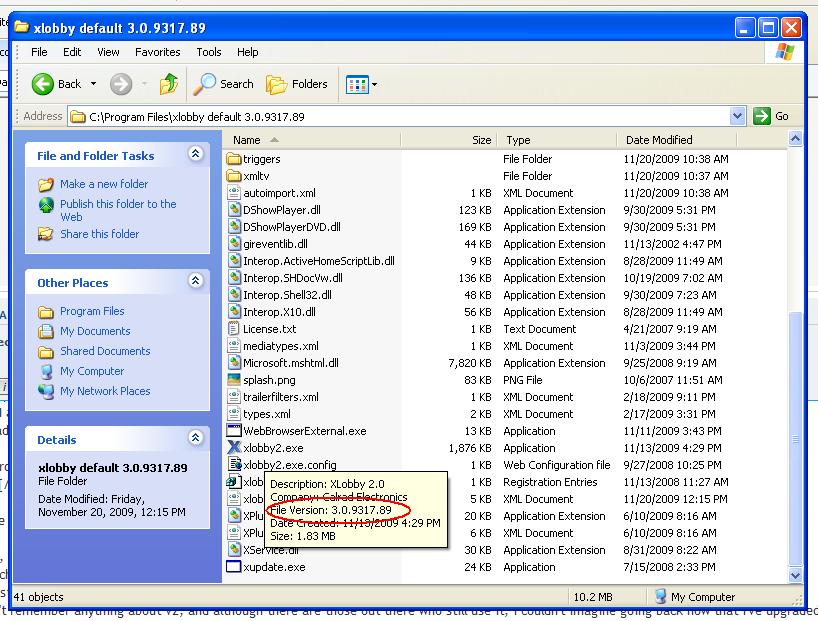Click the Publish to Web globe icon
This screenshot has width=818, height=621.
[x=46, y=205]
